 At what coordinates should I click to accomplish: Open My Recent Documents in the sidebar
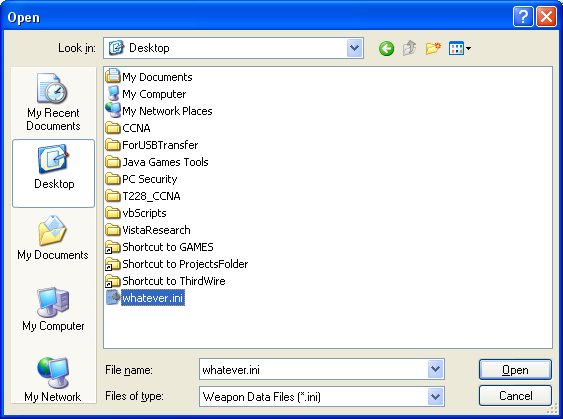click(53, 102)
